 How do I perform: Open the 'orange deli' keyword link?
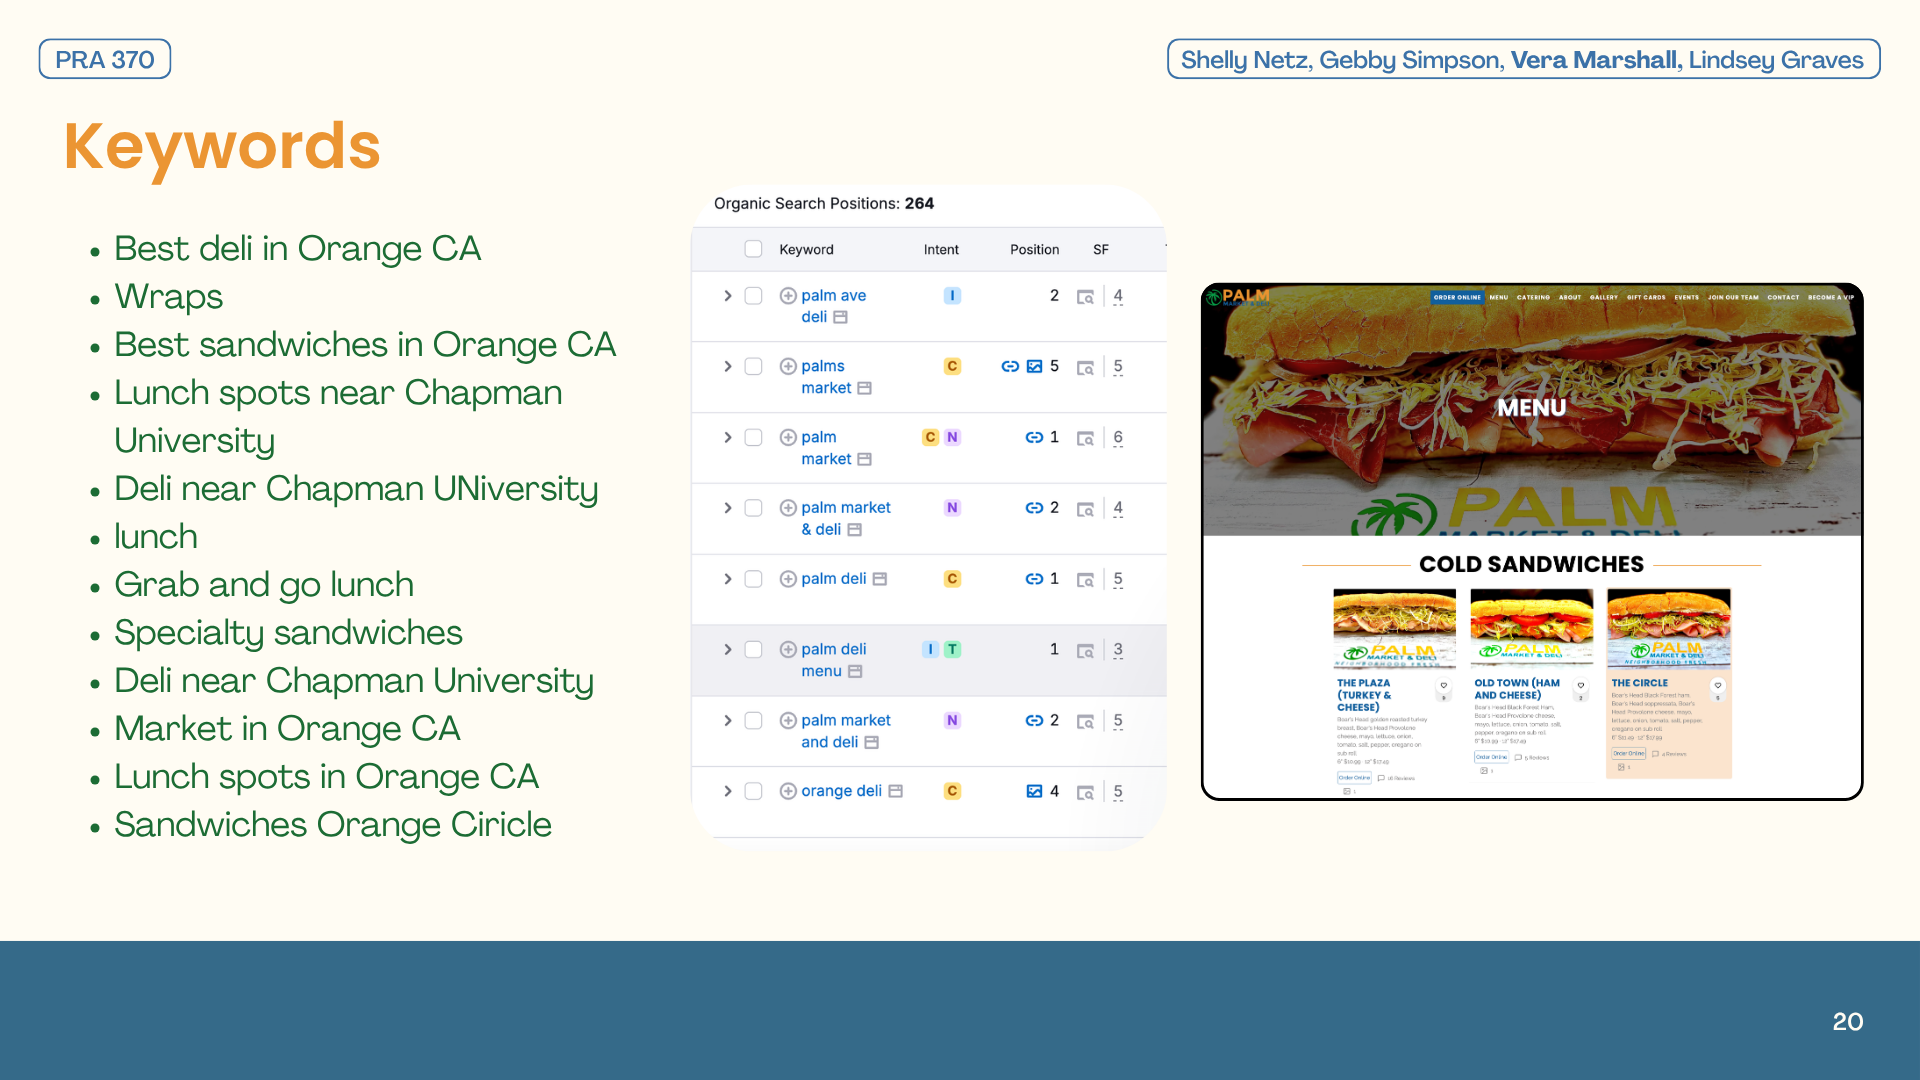[x=841, y=792]
